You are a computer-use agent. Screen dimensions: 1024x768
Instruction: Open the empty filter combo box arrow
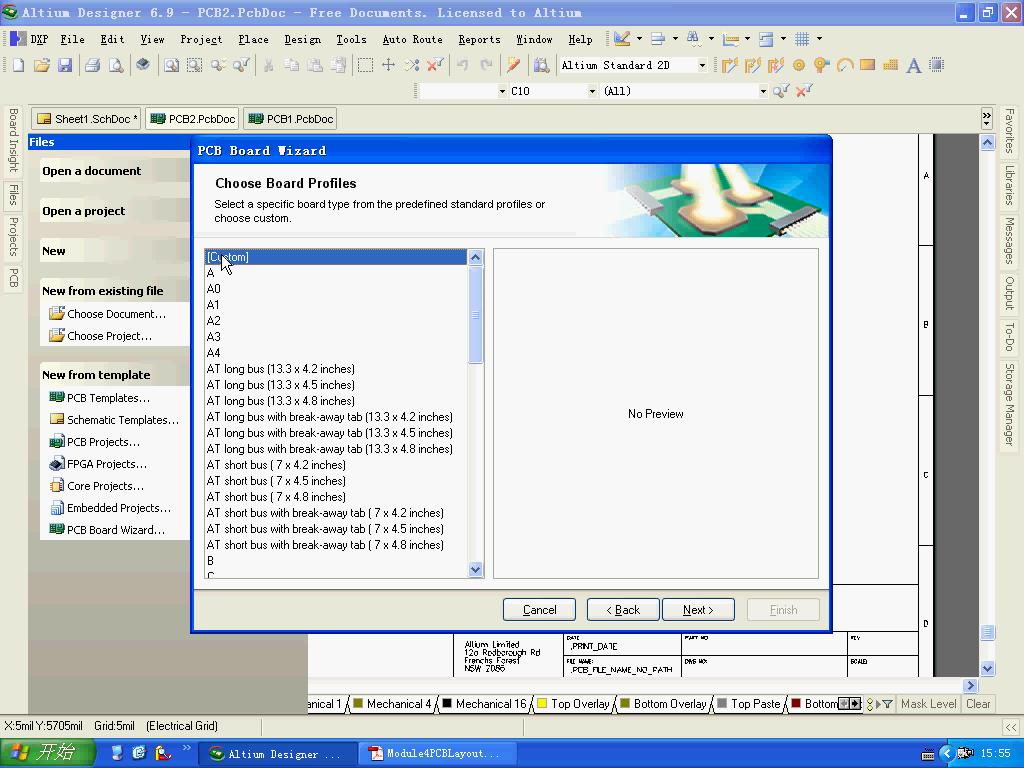(x=502, y=91)
